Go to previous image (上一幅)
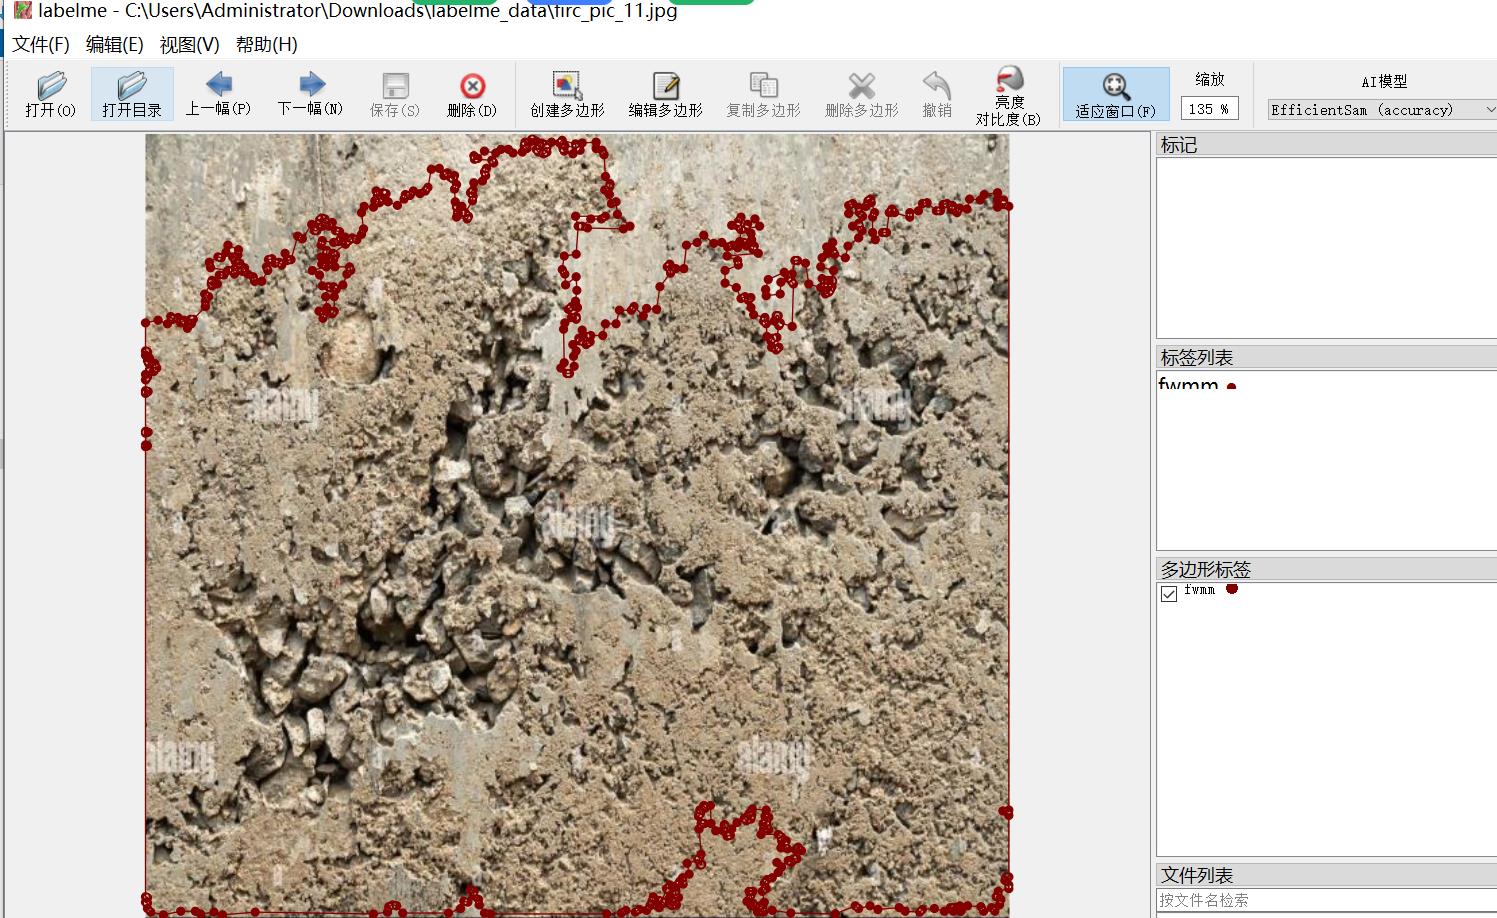Image resolution: width=1497 pixels, height=918 pixels. point(218,95)
